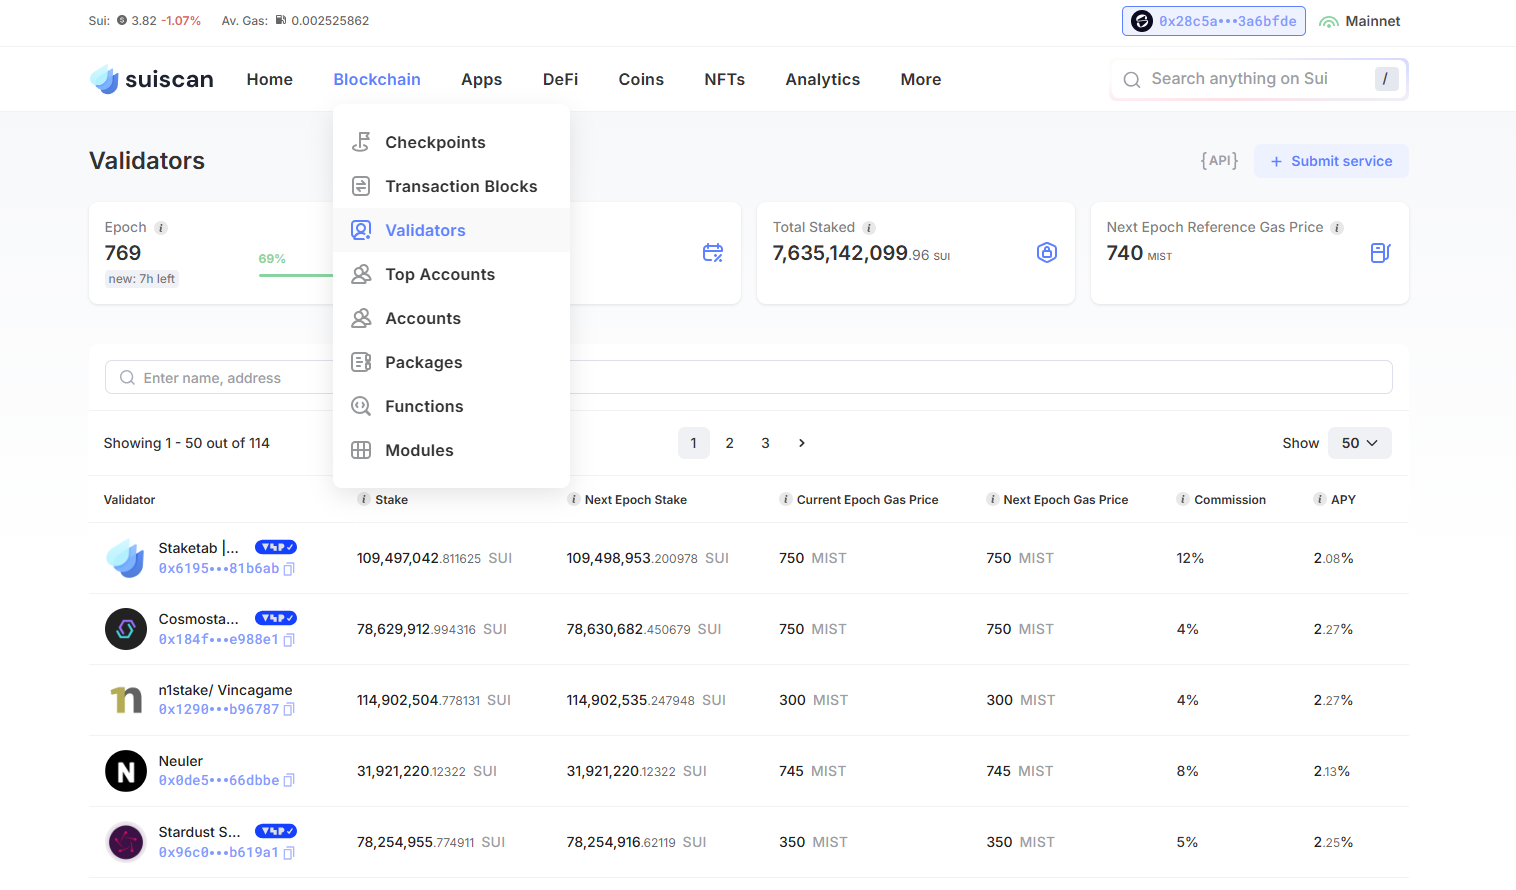Click the wallet address 0x28c5a button
This screenshot has height=890, width=1516.
tap(1213, 21)
